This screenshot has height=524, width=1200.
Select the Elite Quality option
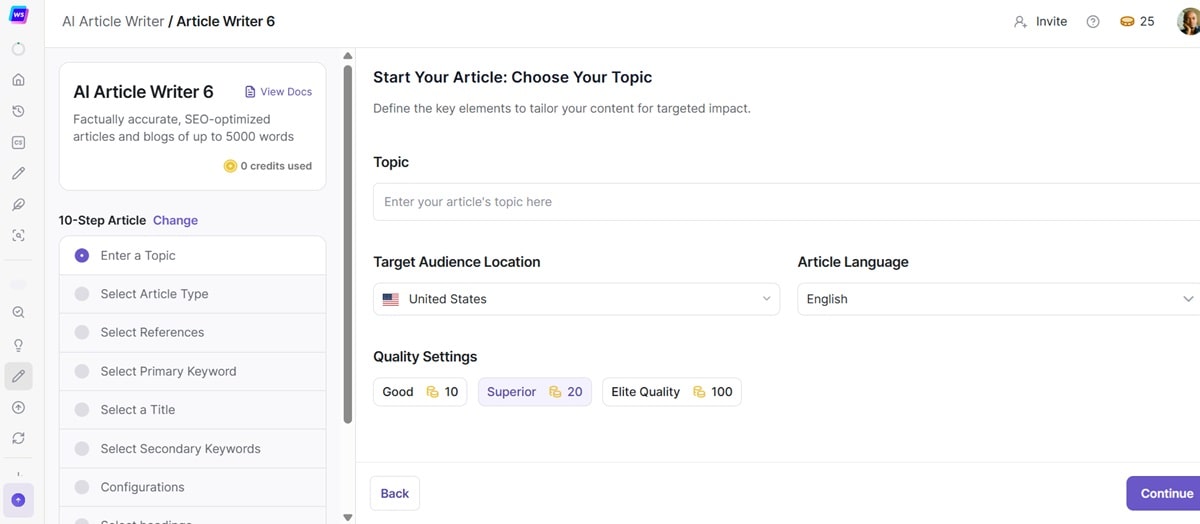pyautogui.click(x=671, y=392)
